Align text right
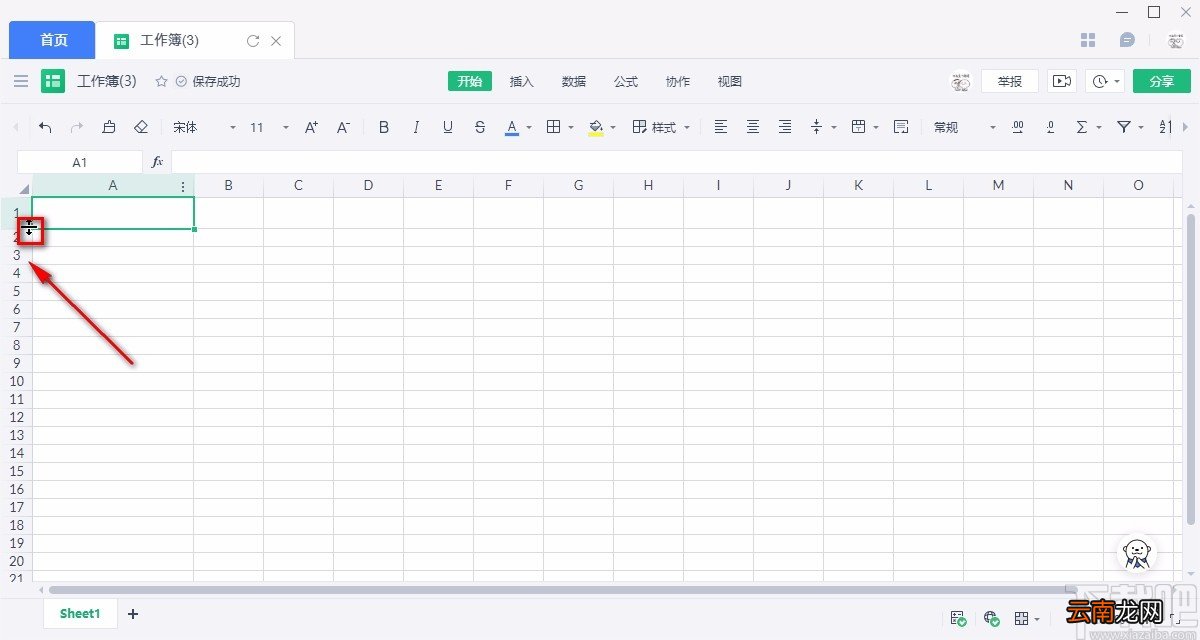 coord(785,127)
